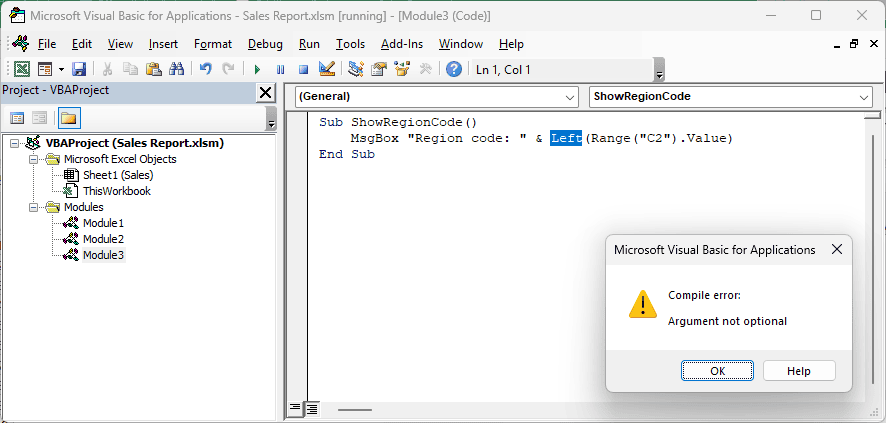Open the Project Explorer toolbar icon

tap(355, 69)
